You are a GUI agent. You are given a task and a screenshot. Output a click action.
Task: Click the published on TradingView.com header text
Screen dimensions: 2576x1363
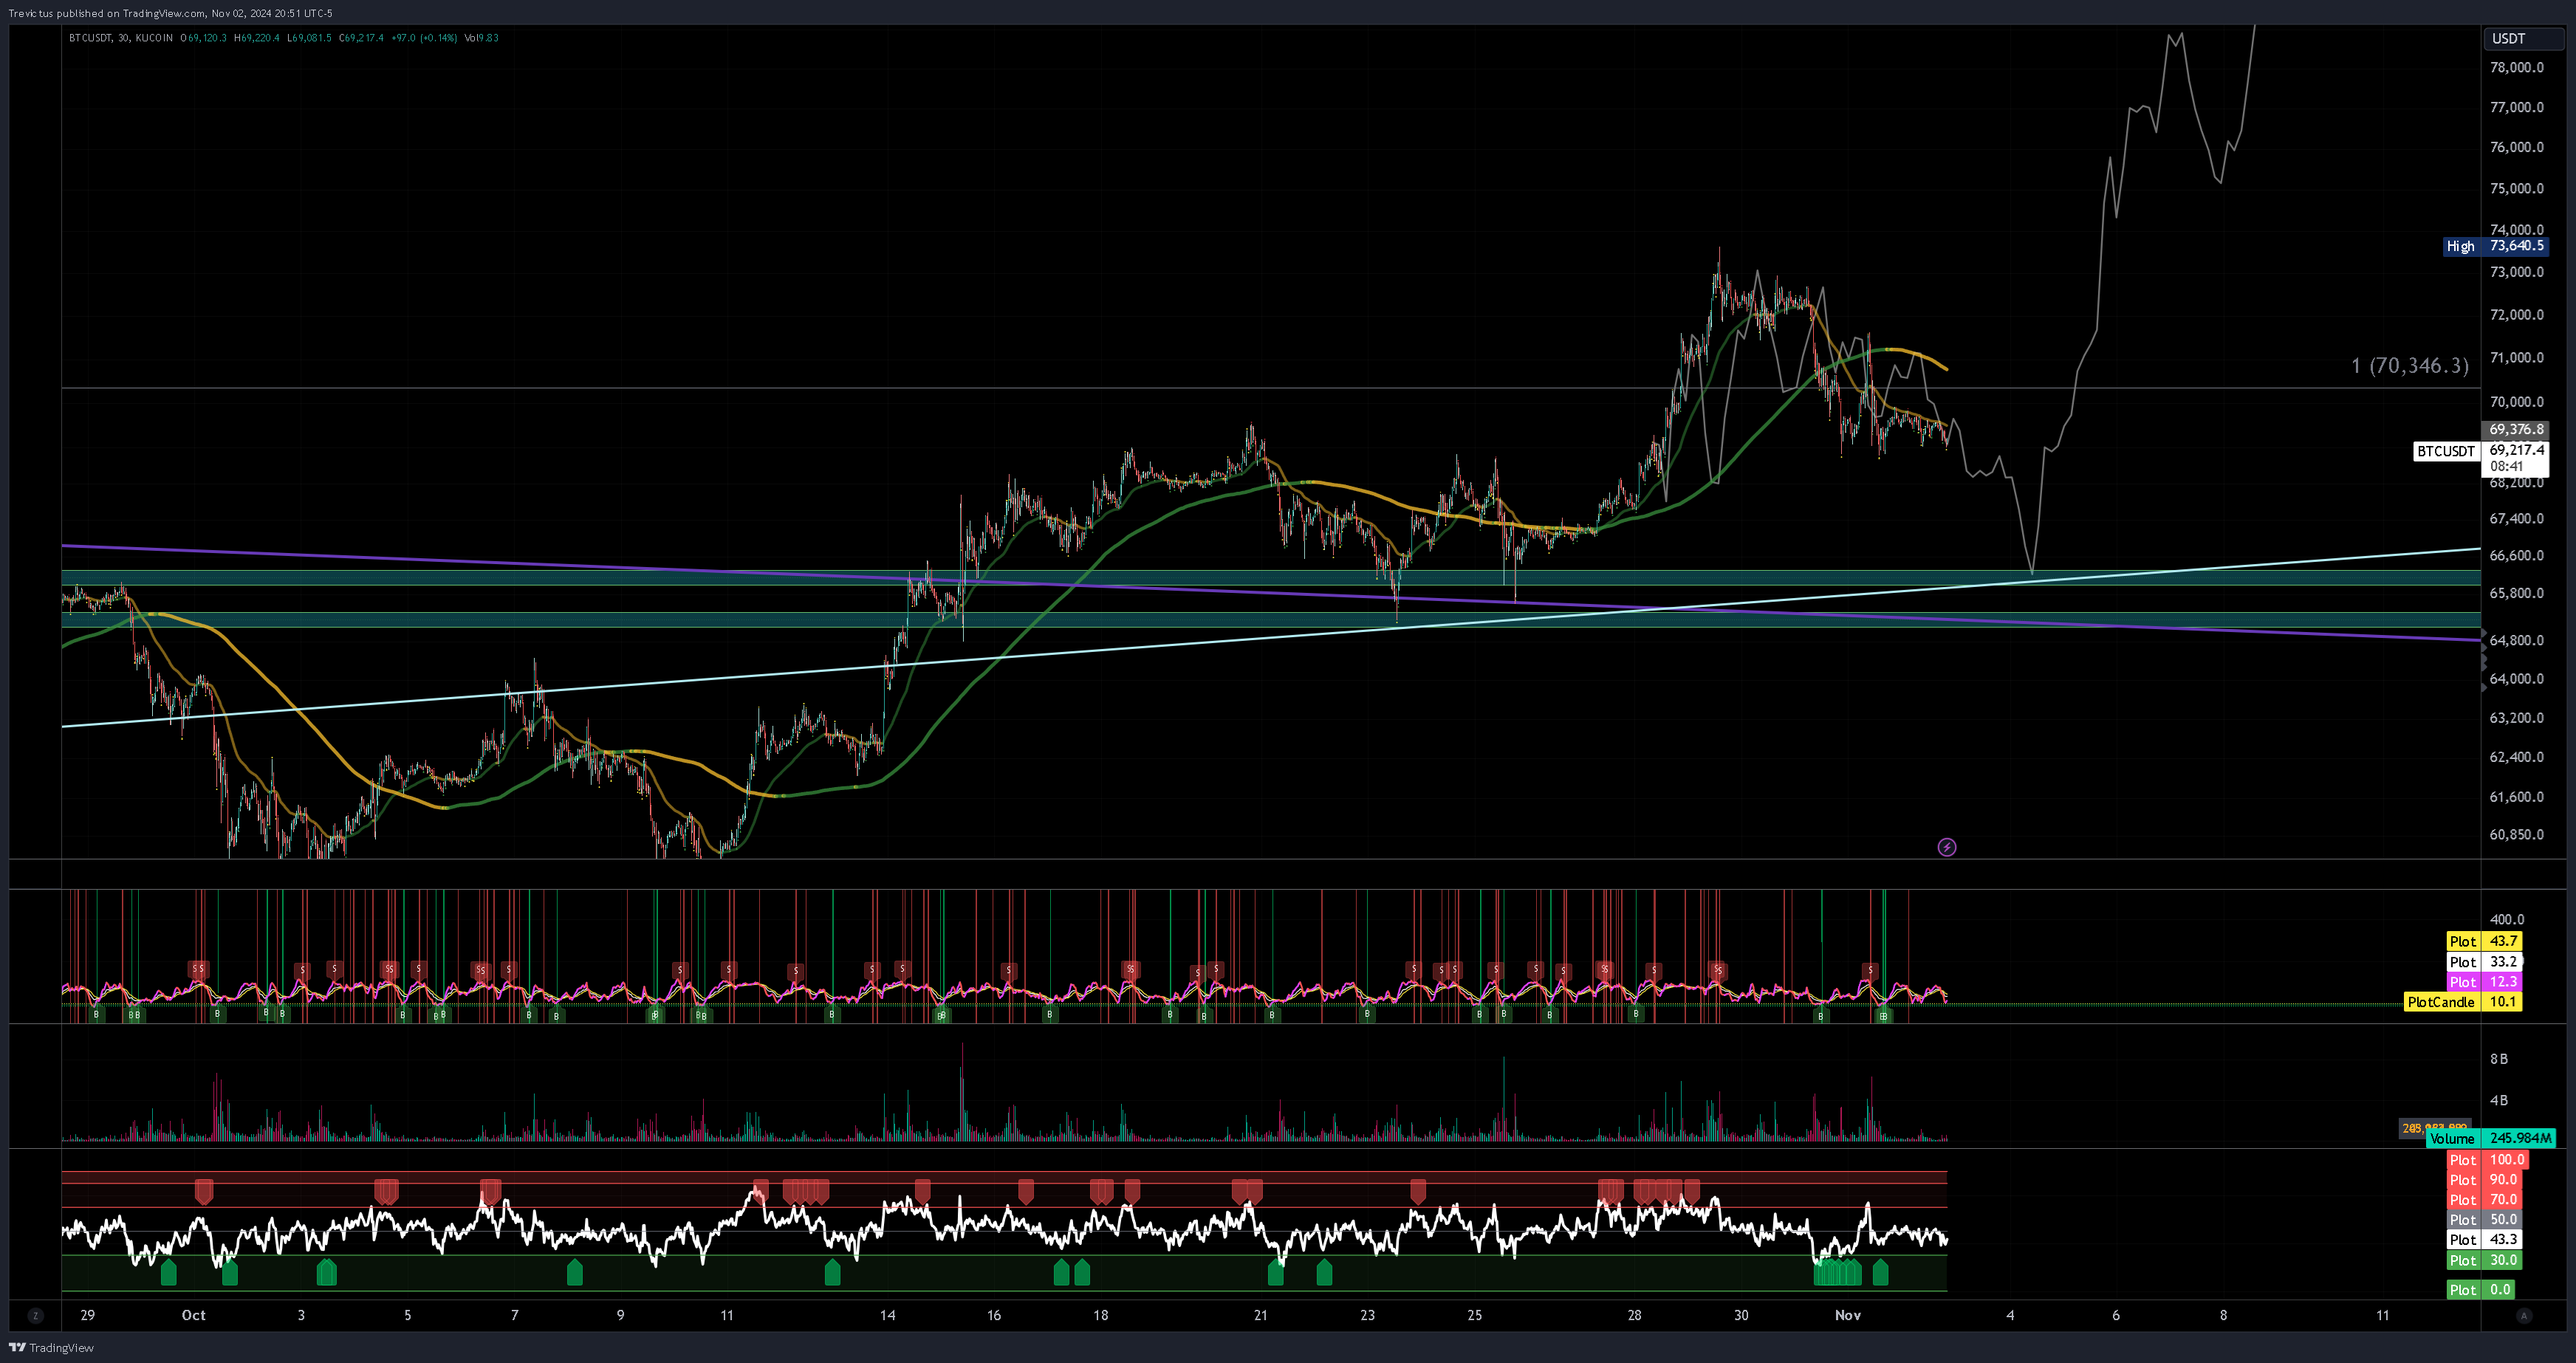[170, 13]
